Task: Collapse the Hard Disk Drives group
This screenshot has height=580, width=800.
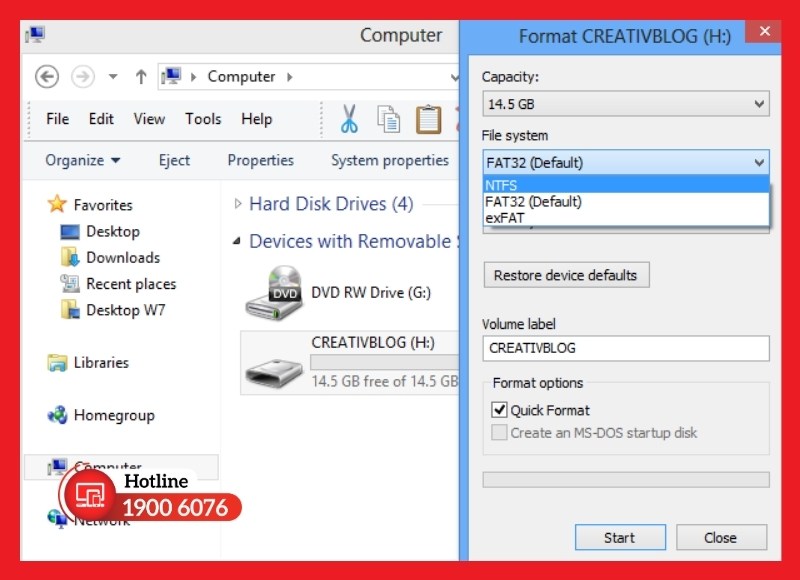Action: (238, 204)
